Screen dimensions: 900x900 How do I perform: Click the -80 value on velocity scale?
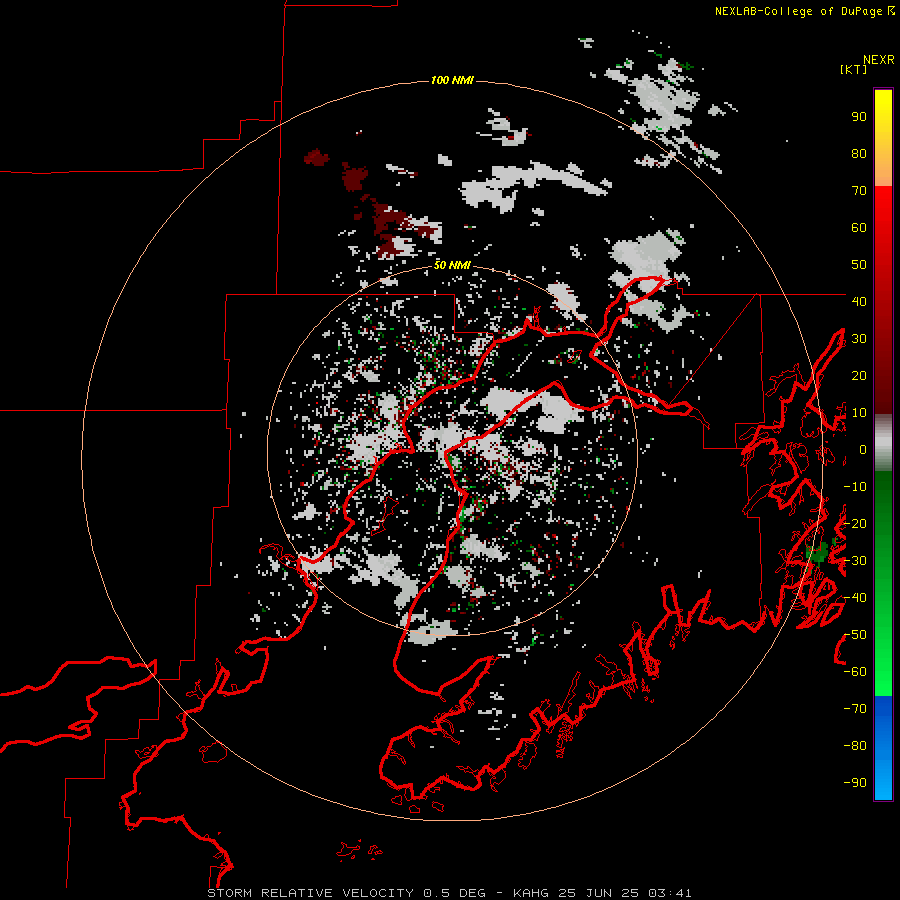pos(855,746)
